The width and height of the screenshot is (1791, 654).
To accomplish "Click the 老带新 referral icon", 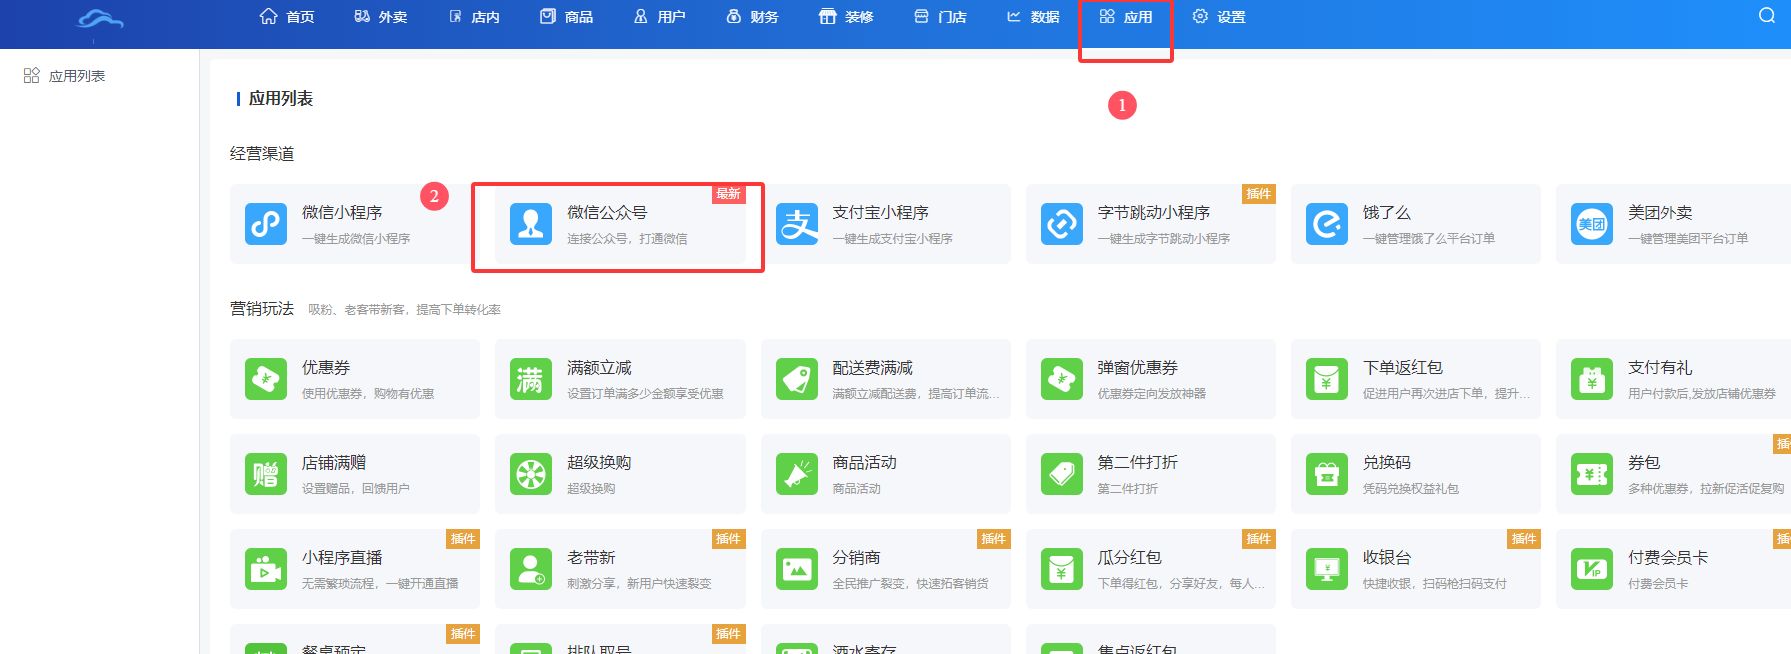I will [x=531, y=569].
